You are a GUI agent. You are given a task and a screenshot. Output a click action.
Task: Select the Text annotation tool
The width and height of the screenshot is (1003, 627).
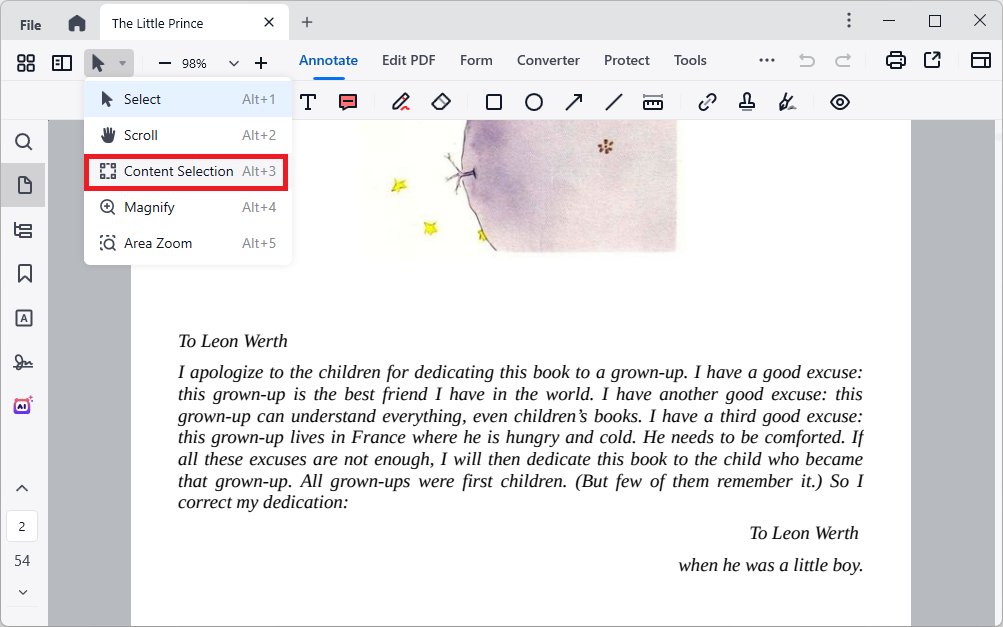pyautogui.click(x=307, y=101)
